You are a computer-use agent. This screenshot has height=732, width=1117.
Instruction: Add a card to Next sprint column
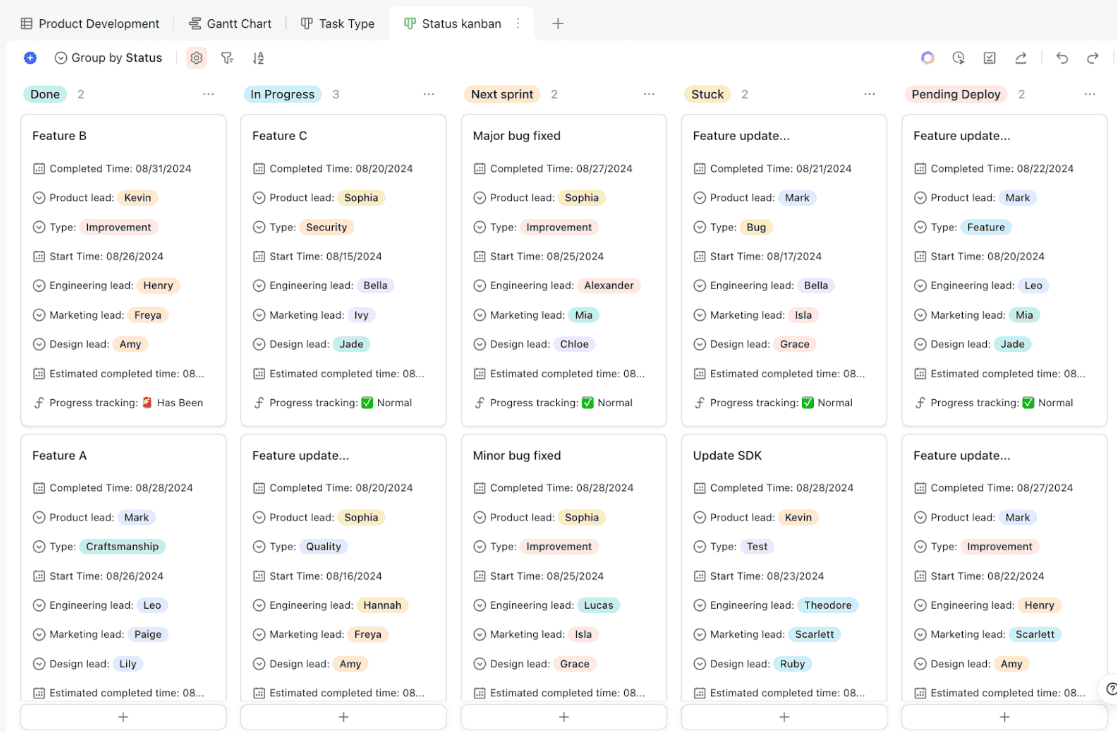click(563, 717)
